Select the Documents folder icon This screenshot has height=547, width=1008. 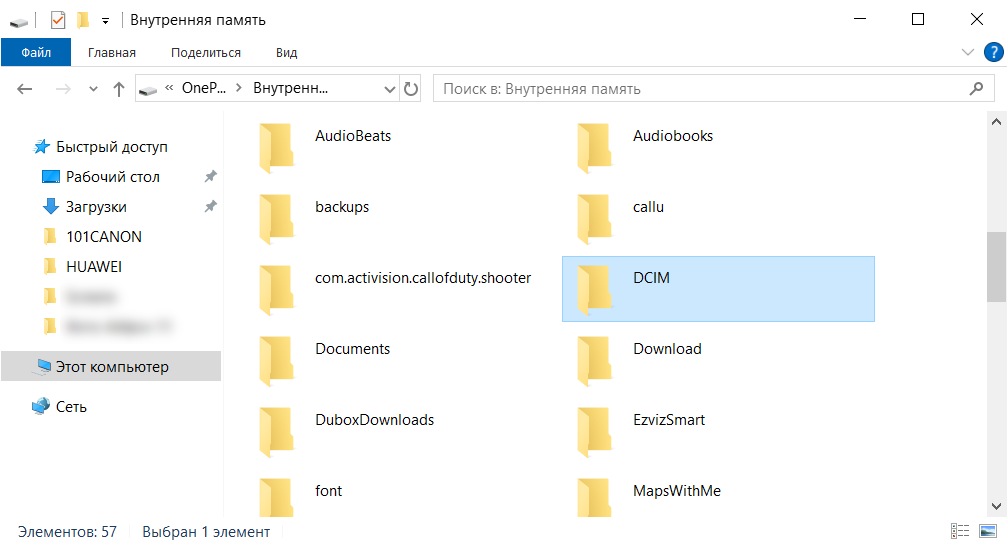277,361
